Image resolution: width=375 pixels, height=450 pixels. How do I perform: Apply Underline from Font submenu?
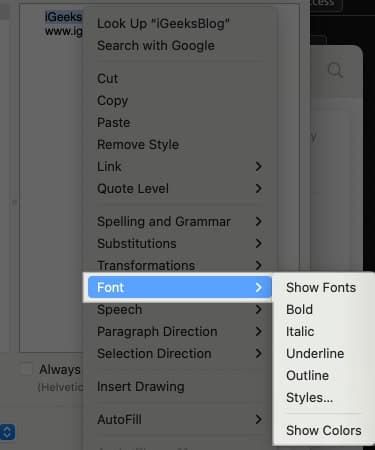(323, 354)
